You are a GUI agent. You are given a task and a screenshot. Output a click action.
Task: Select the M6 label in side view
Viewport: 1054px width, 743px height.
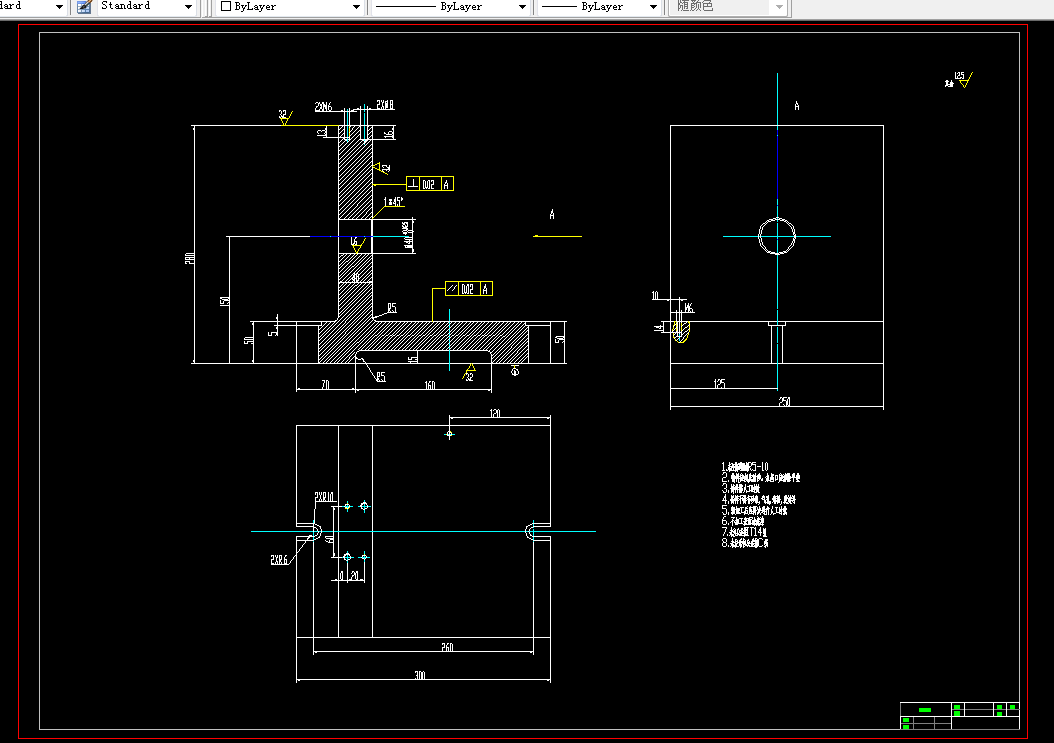coord(689,308)
